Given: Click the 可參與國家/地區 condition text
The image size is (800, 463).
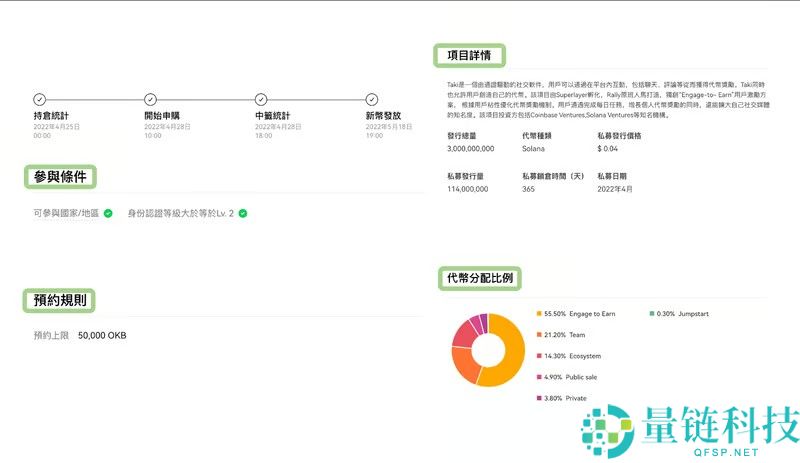Looking at the screenshot, I should (x=66, y=213).
